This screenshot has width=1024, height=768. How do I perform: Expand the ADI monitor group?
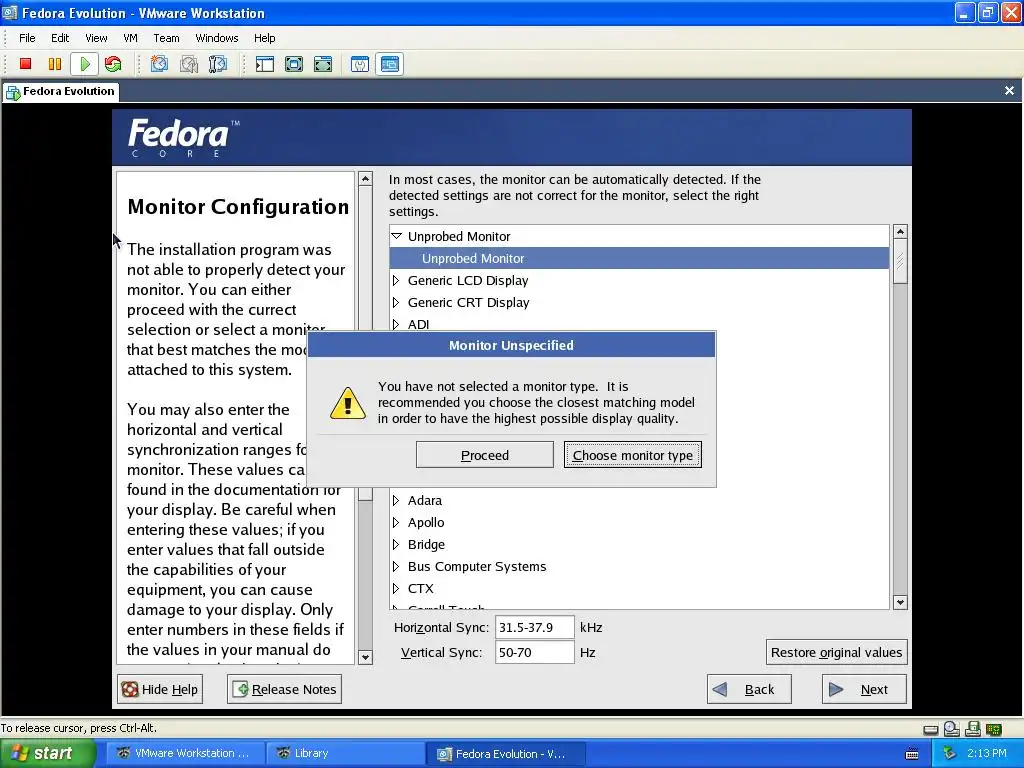point(396,324)
